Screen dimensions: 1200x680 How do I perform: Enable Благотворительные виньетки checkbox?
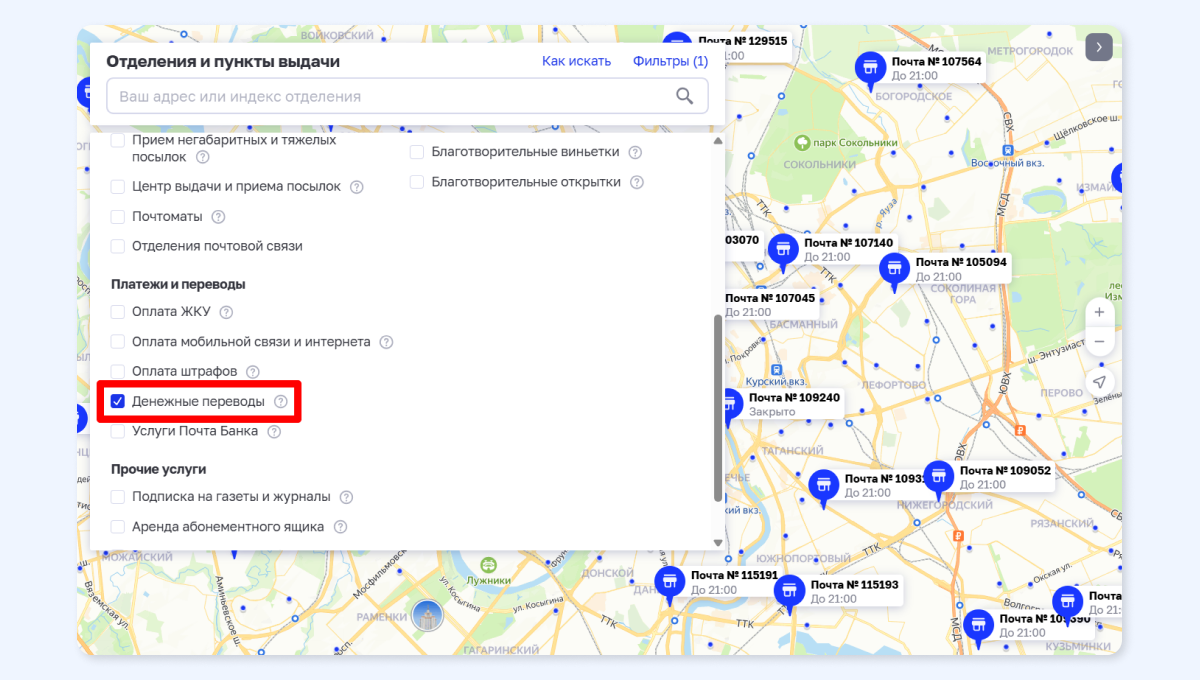(x=417, y=152)
